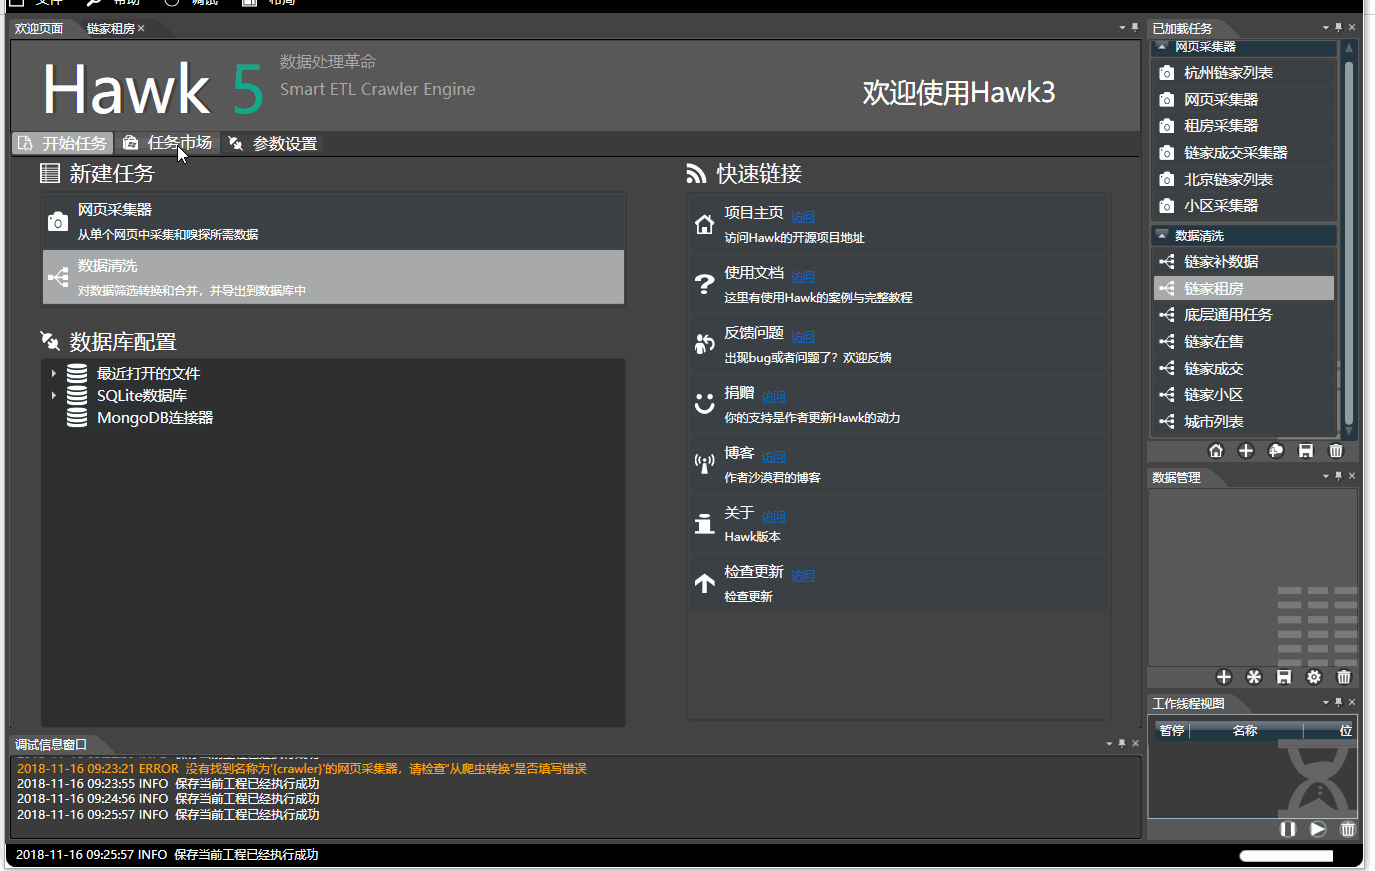Click the plus icon in 数据管理 panel toolbar
The width and height of the screenshot is (1375, 871).
[x=1224, y=677]
